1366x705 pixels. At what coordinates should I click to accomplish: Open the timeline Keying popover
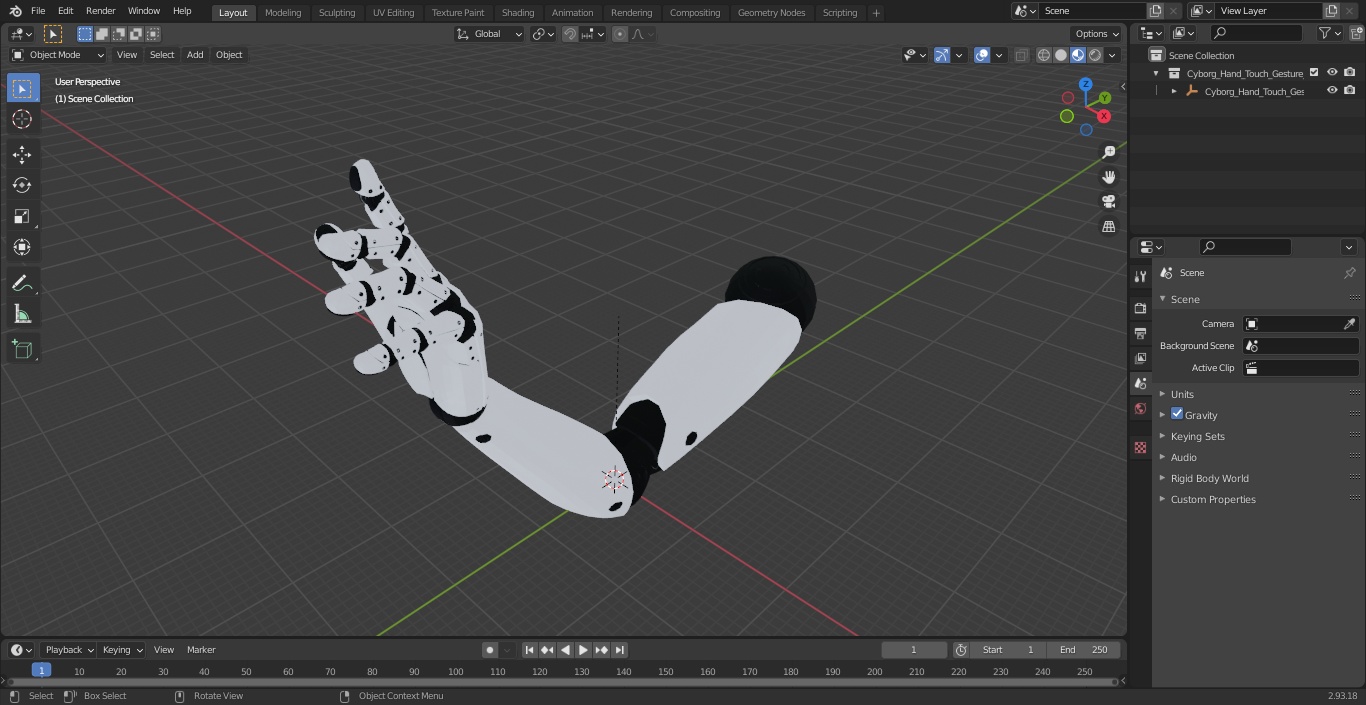tap(122, 650)
